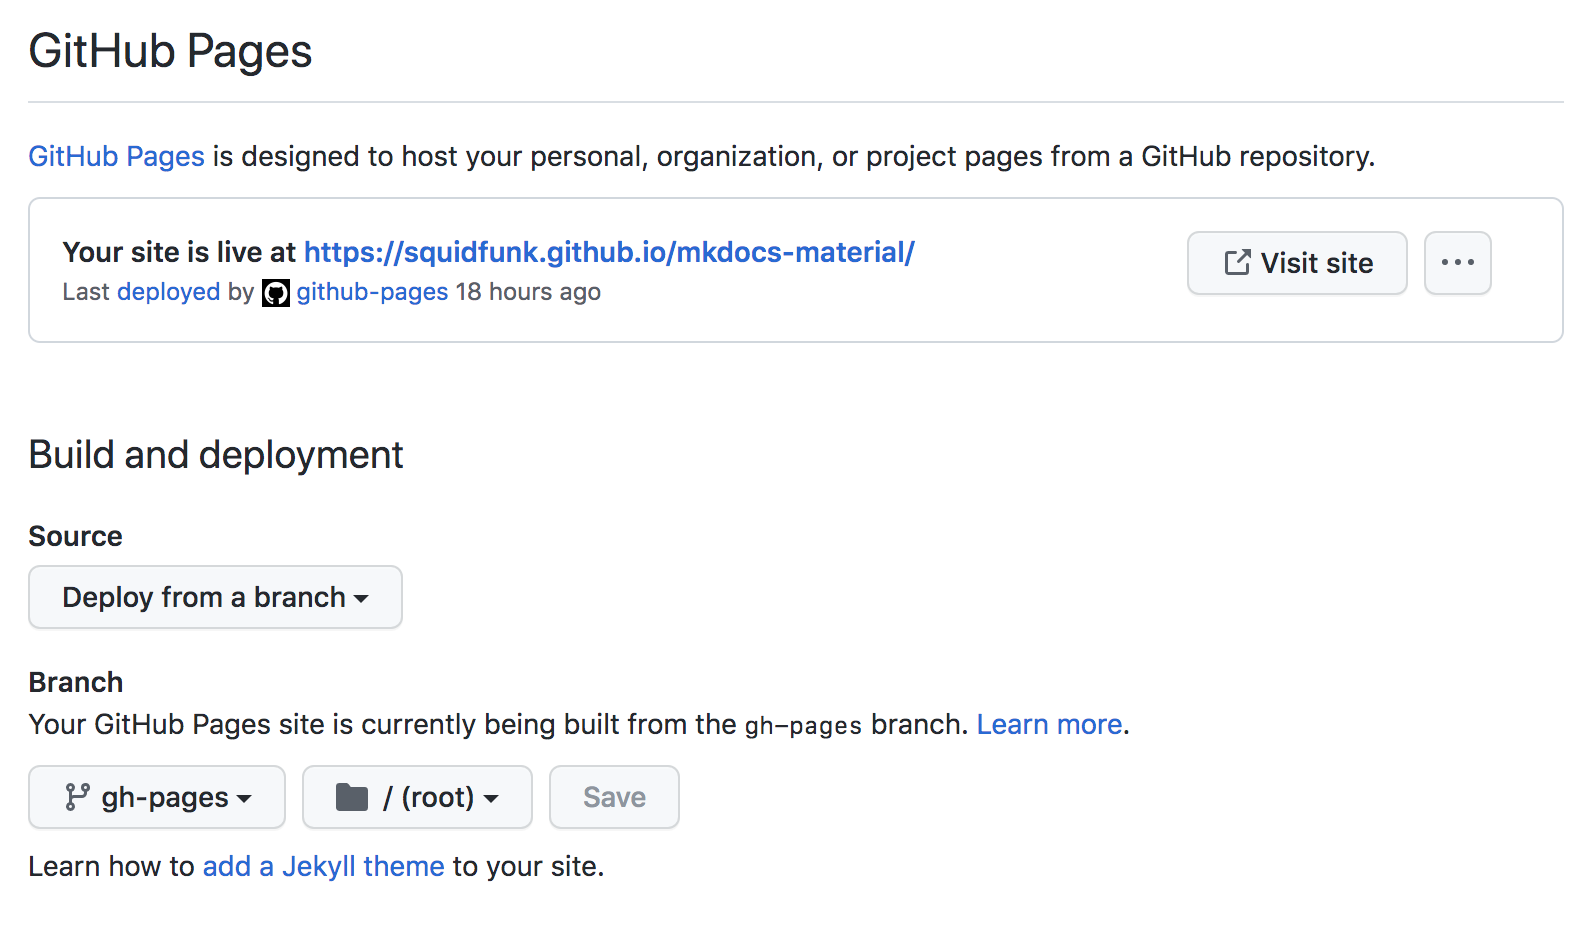Image resolution: width=1596 pixels, height=928 pixels.
Task: Select the '18 hours ago' timestamp text
Action: [x=528, y=292]
